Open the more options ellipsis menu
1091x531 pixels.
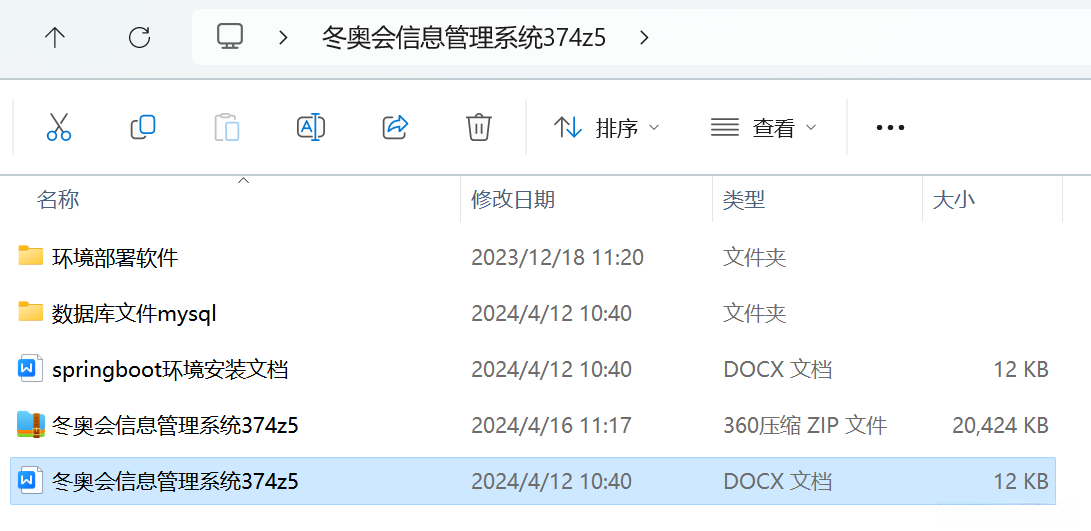pyautogui.click(x=890, y=128)
